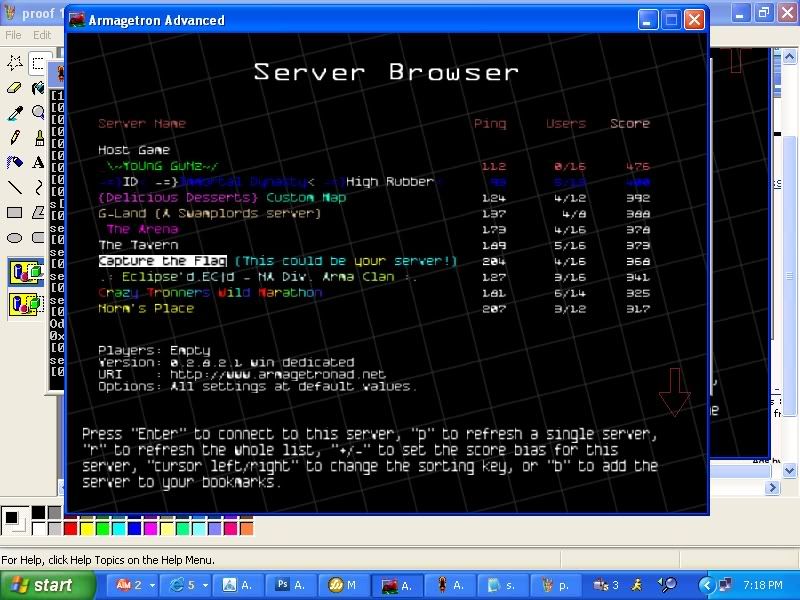Screen dimensions: 800x600
Task: Pick the bright green color swatch
Action: click(x=103, y=529)
